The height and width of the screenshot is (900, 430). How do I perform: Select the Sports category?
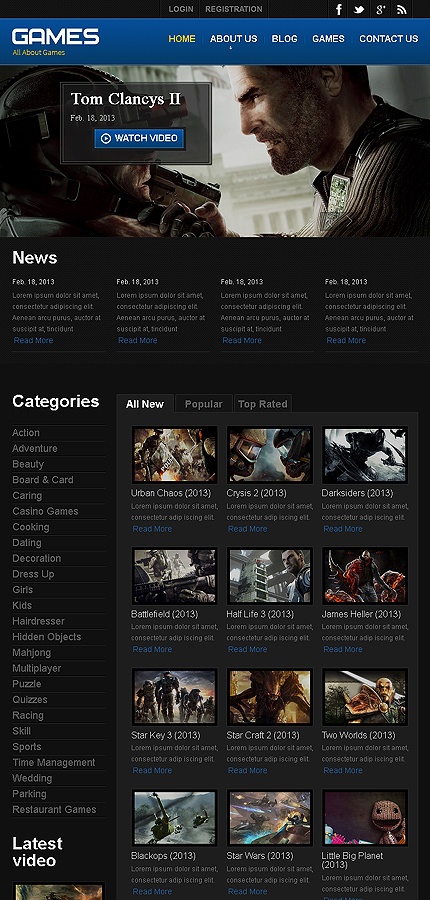27,747
